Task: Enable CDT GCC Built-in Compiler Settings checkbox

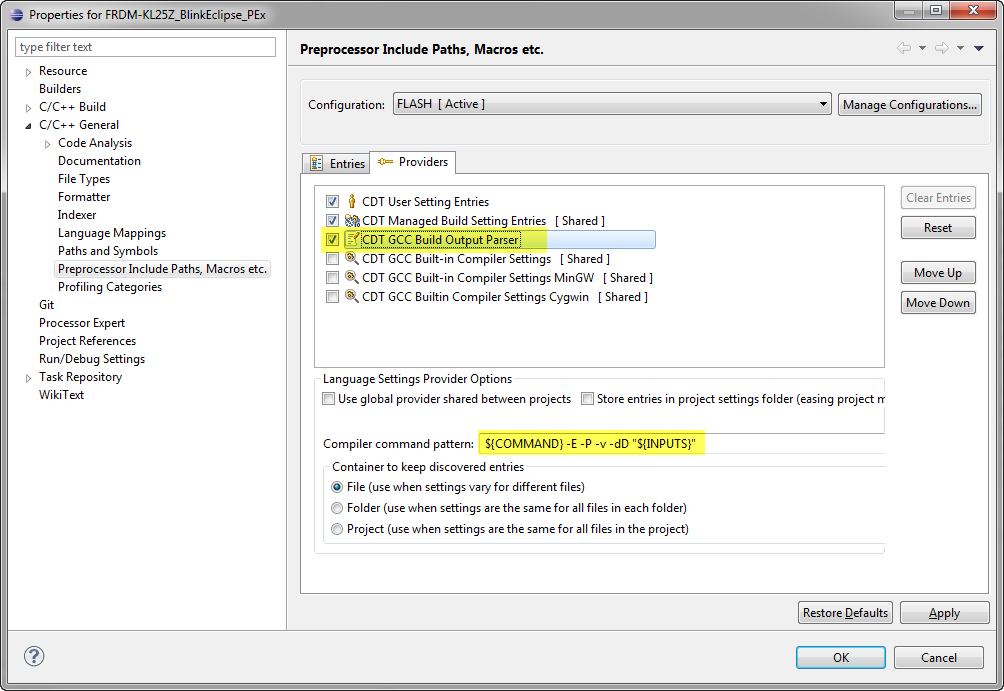Action: coord(332,259)
